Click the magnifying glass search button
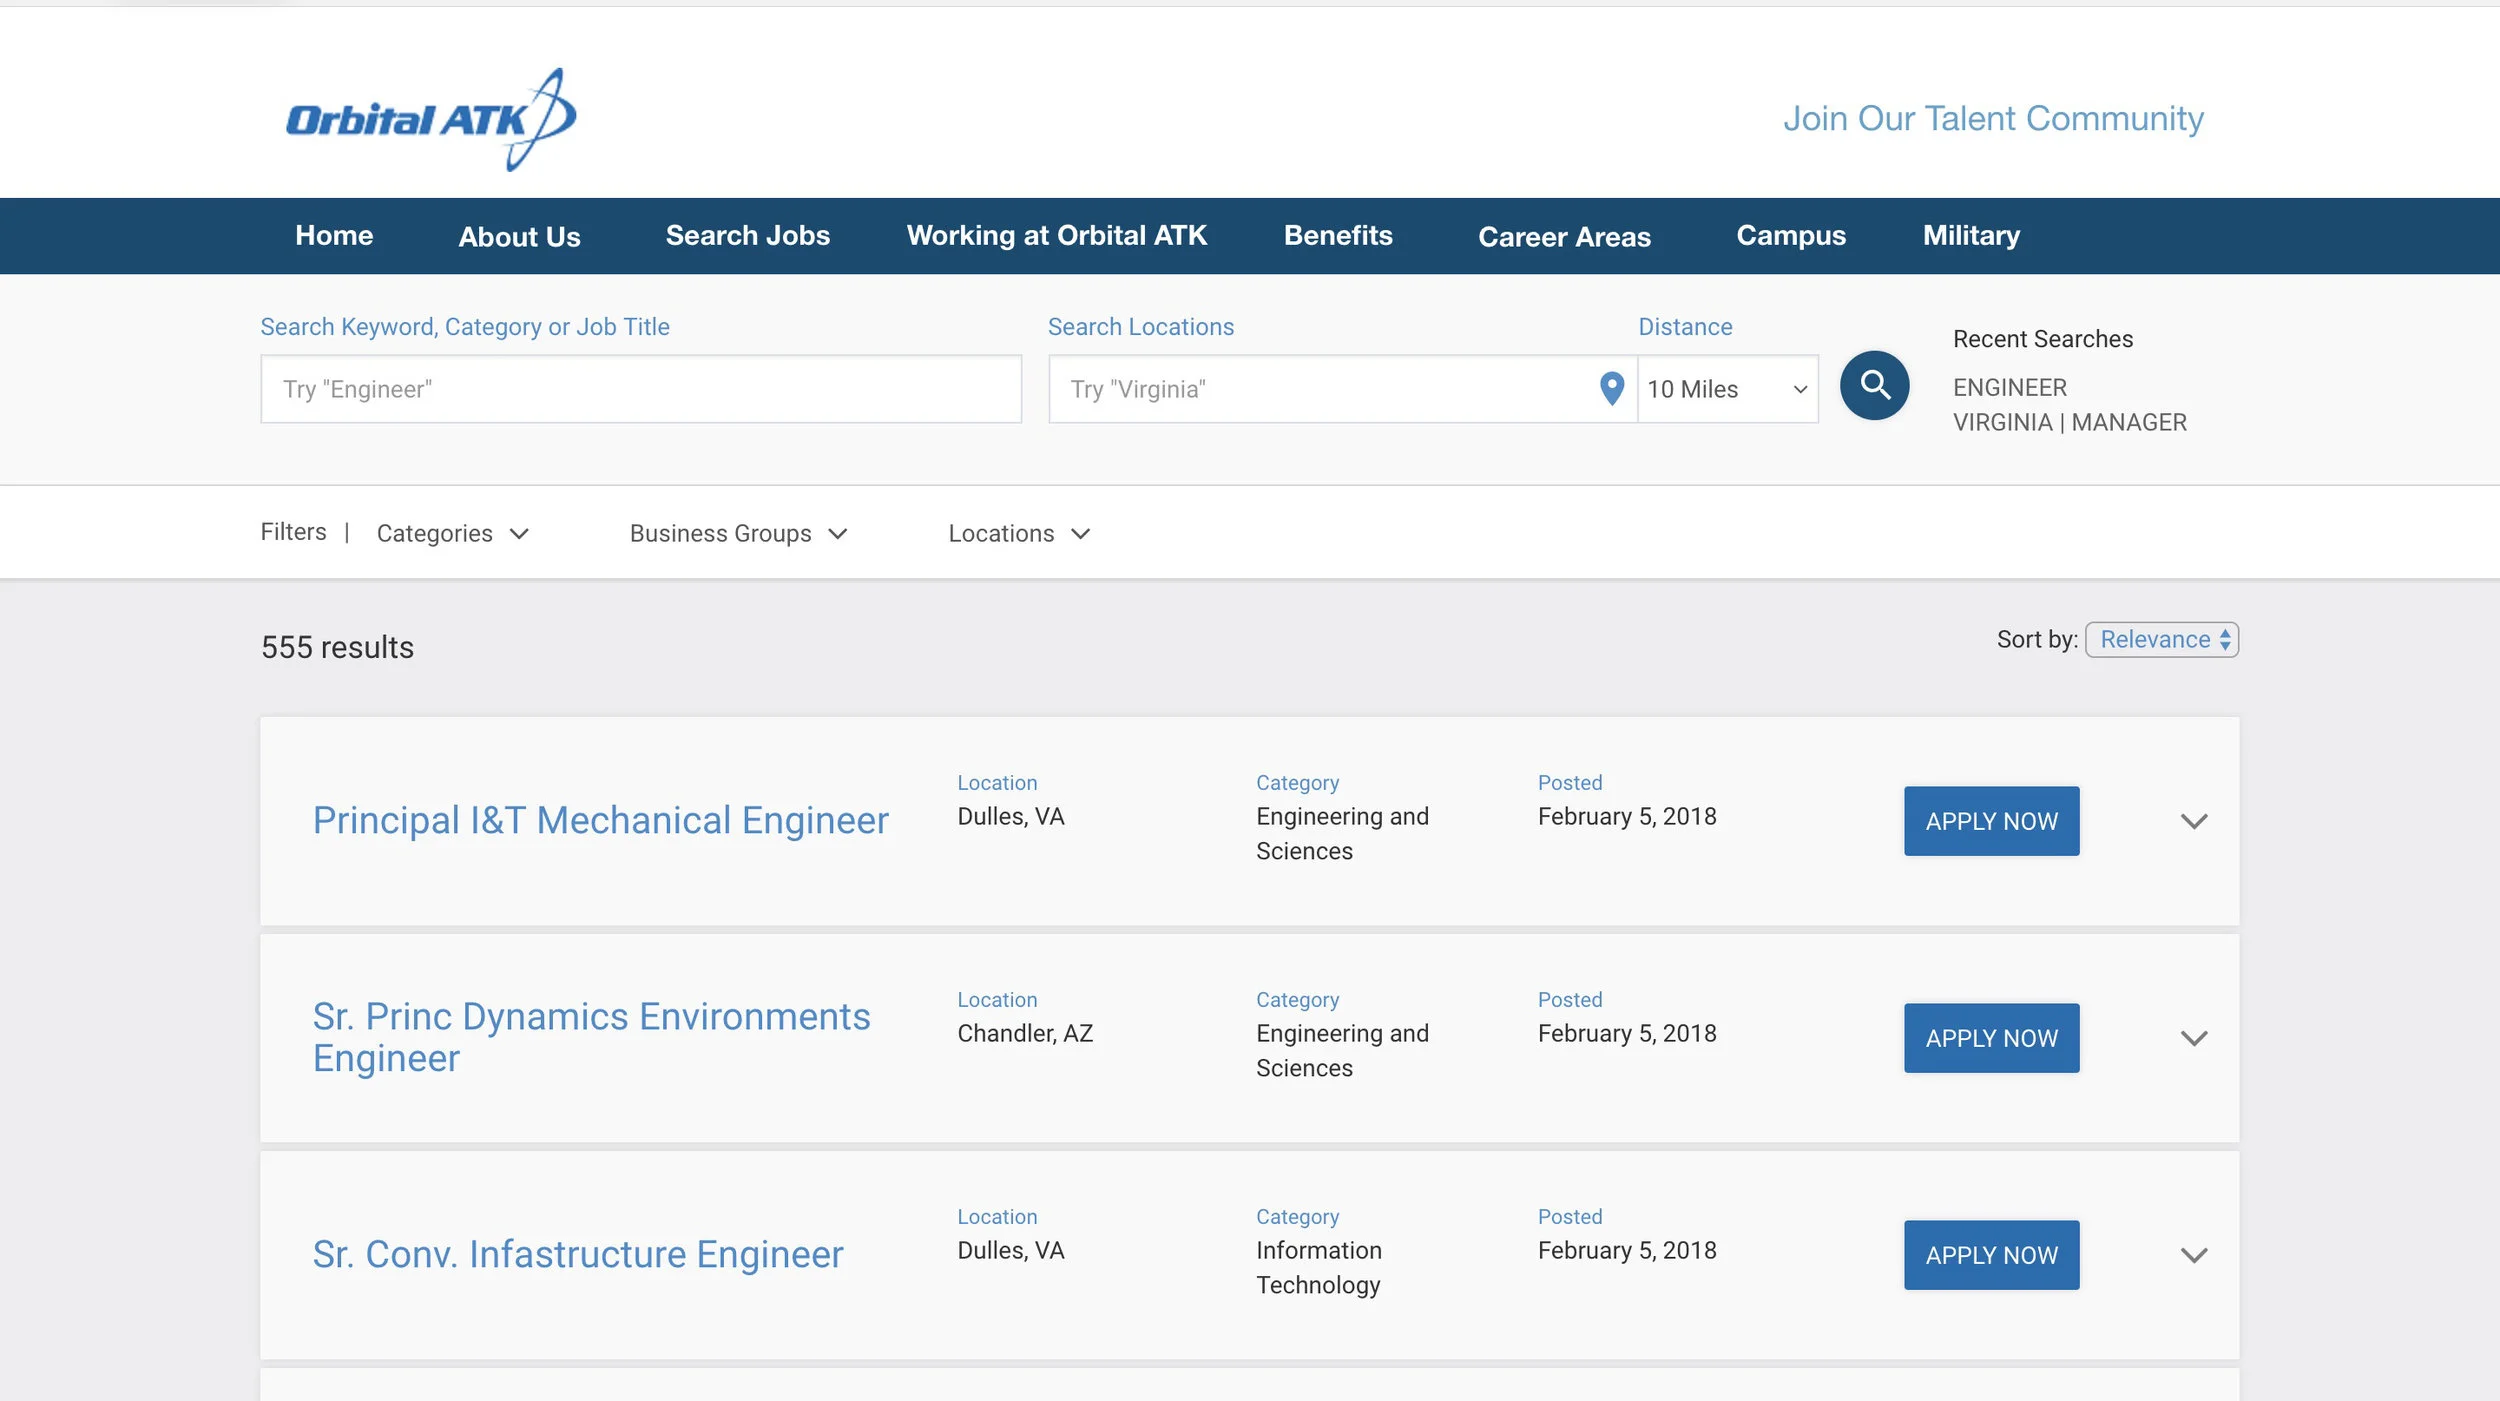Viewport: 2500px width, 1401px height. 1874,386
